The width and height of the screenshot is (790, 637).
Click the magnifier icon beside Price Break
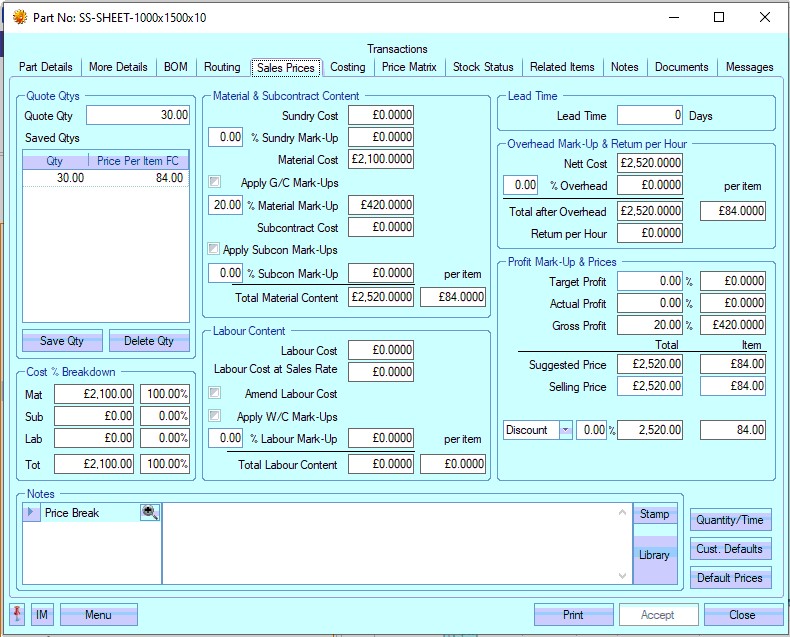click(150, 512)
